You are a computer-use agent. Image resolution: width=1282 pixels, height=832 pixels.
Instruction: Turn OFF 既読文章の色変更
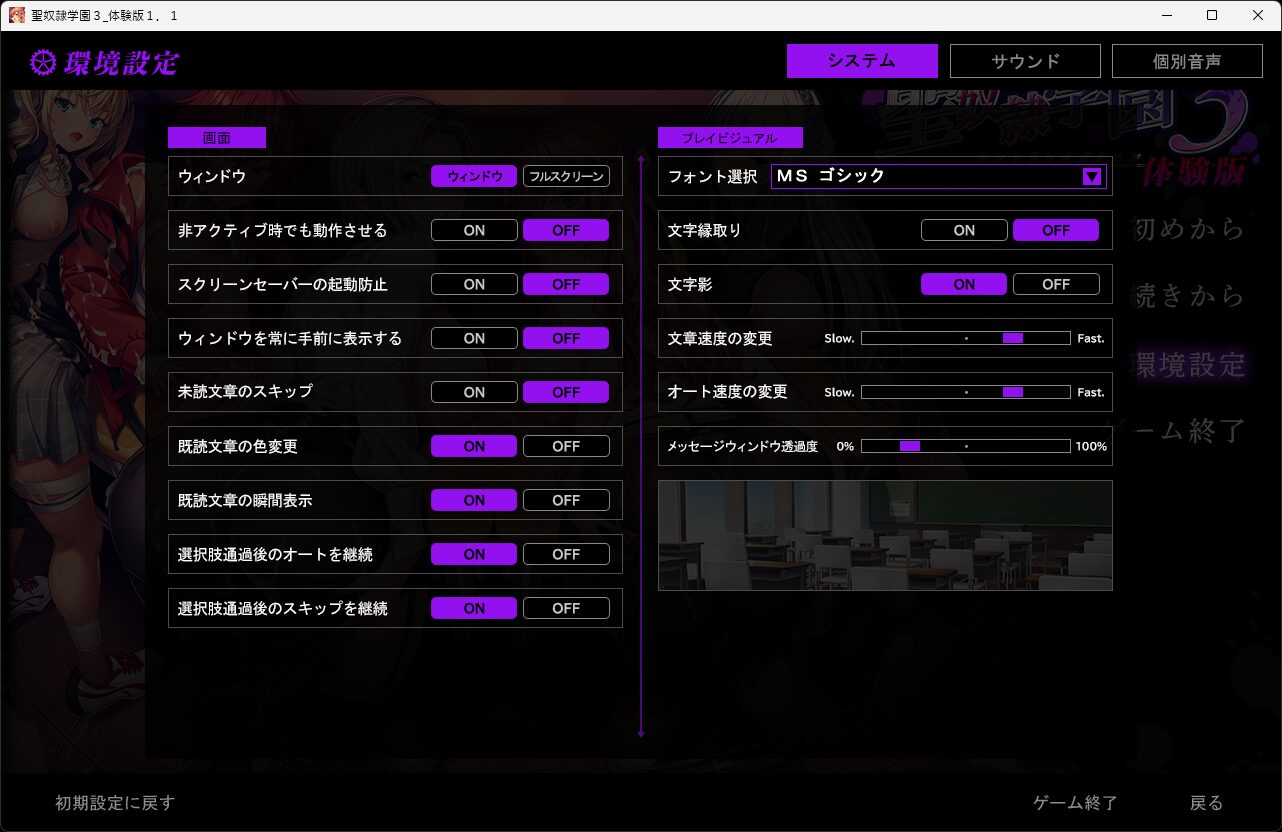pos(566,447)
